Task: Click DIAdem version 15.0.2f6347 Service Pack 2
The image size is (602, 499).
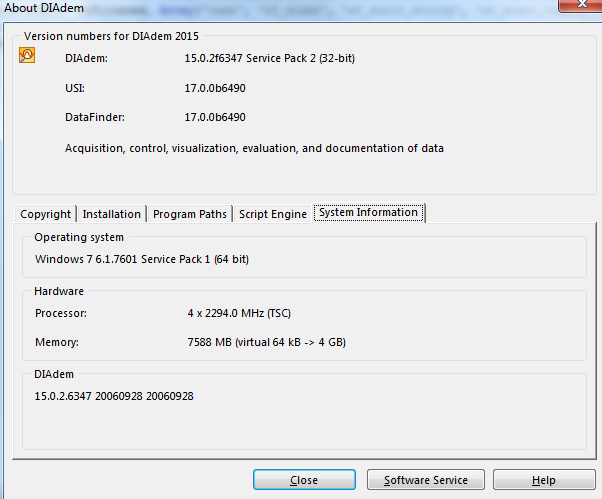Action: (x=270, y=58)
